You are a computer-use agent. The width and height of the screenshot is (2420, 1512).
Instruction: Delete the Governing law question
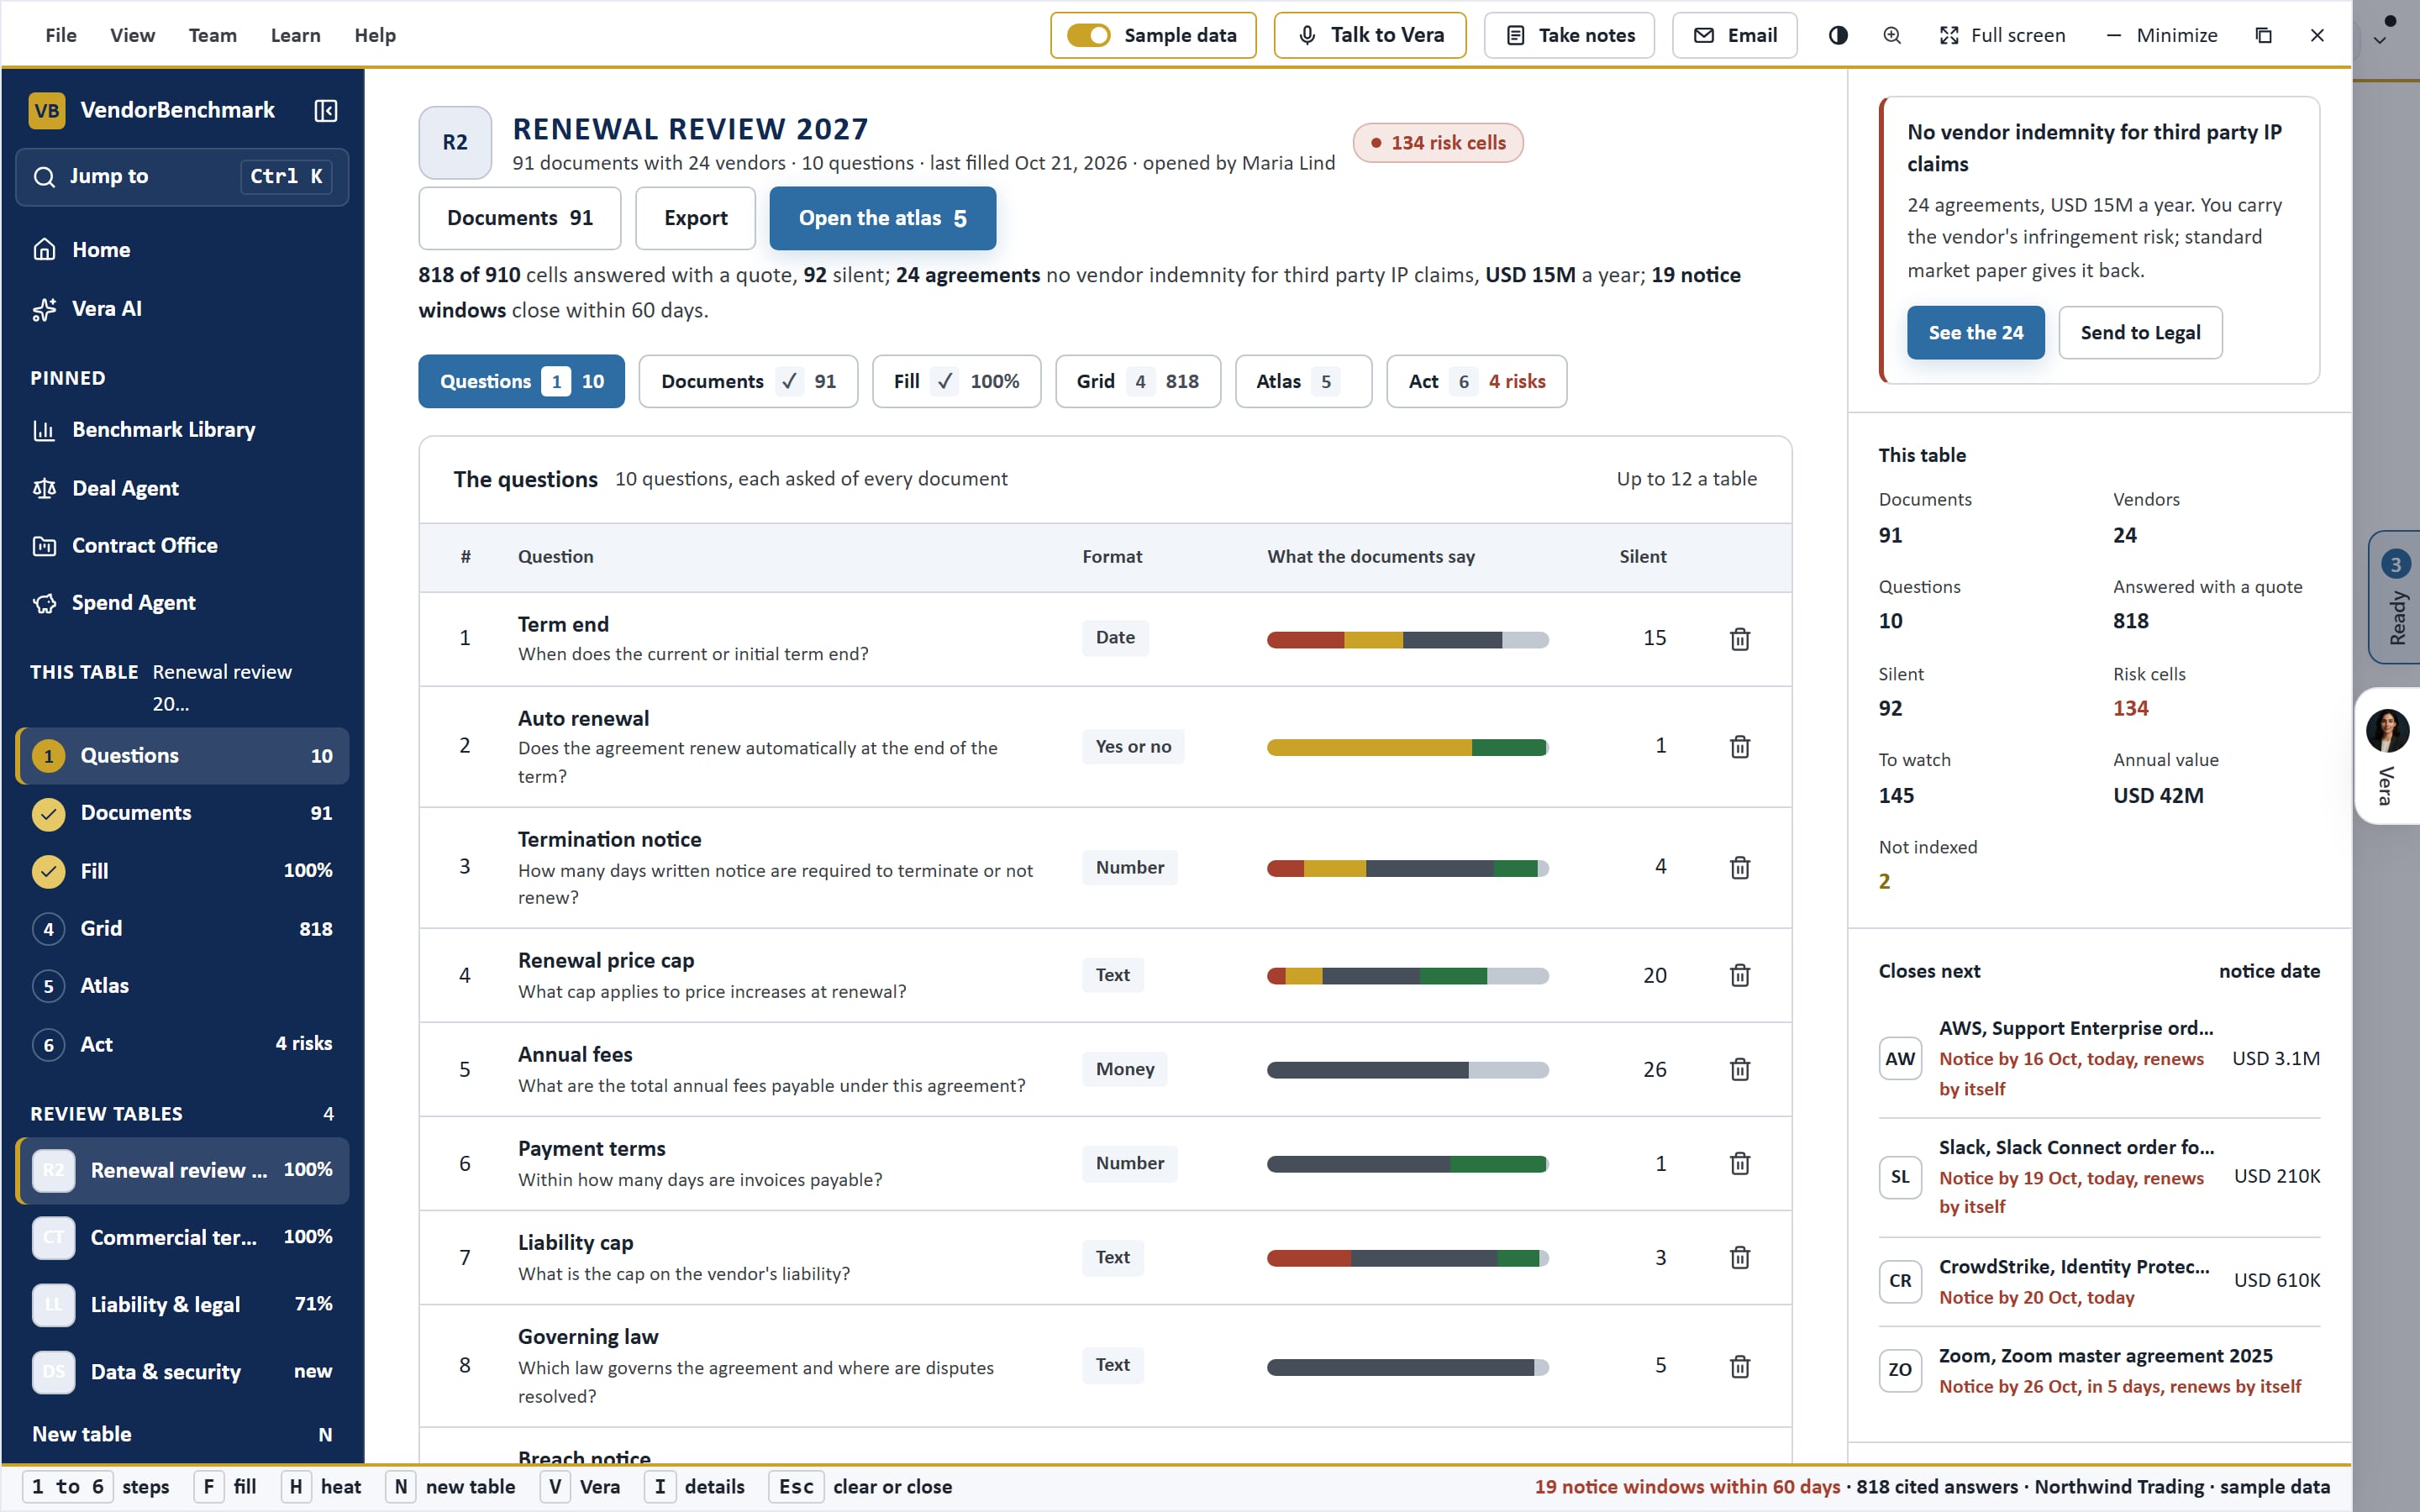[x=1740, y=1366]
